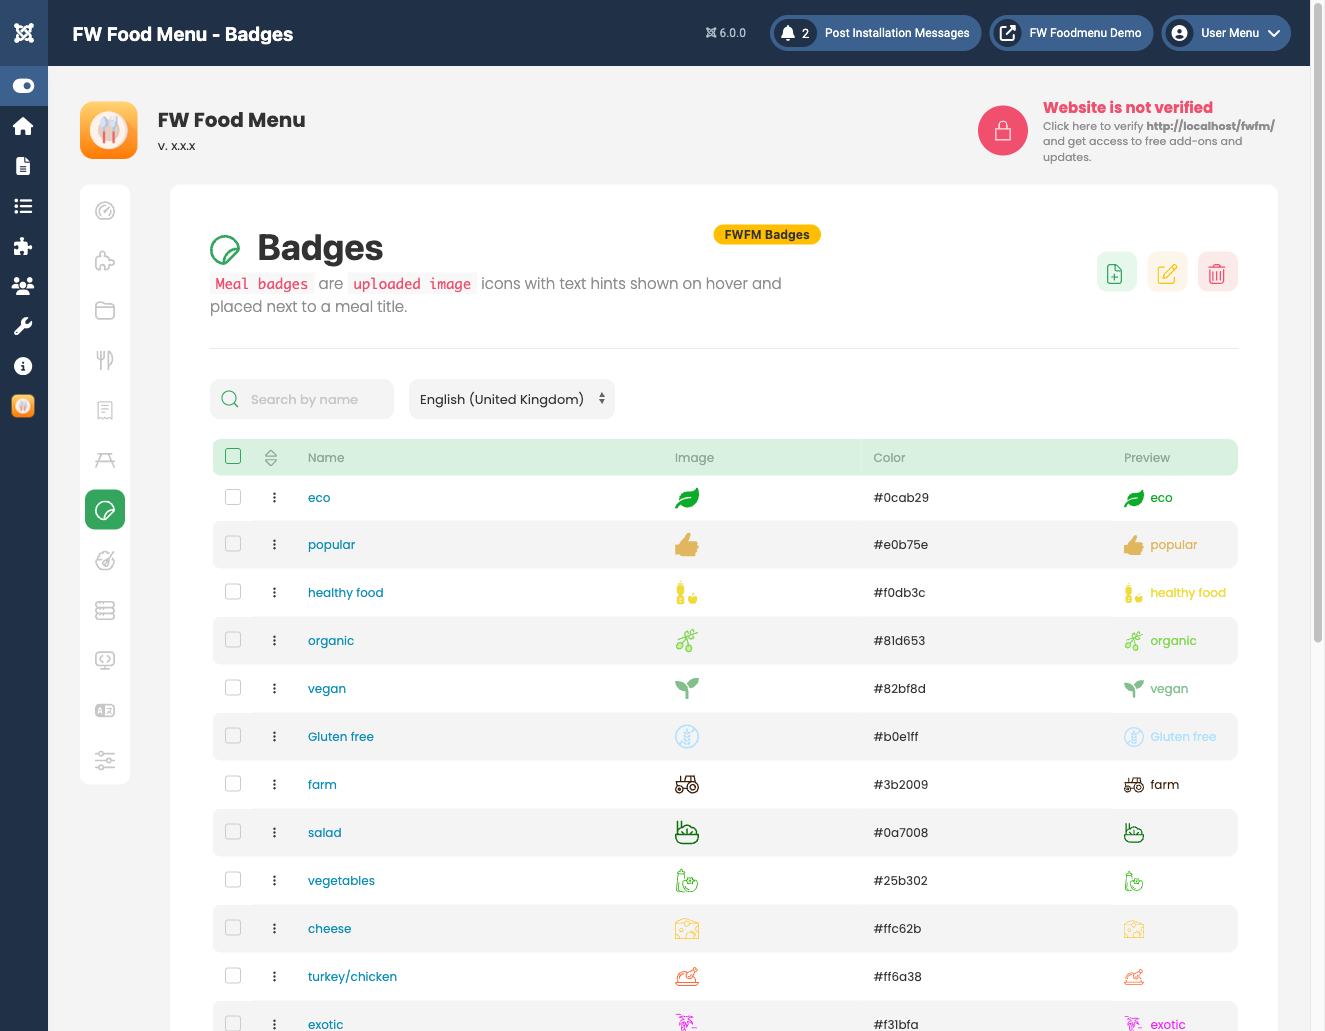The image size is (1325, 1031).
Task: Open the settings sliders panel at sidebar bottom
Action: [x=105, y=760]
